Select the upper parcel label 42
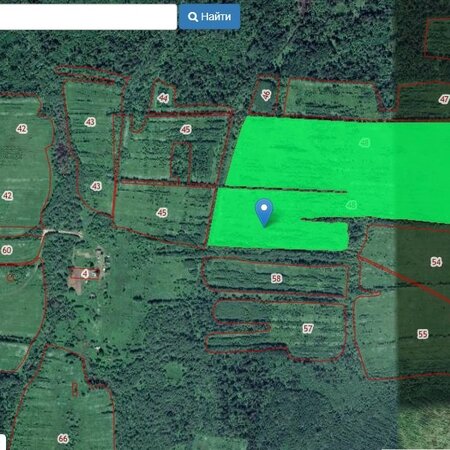This screenshot has height=450, width=450. [22, 129]
